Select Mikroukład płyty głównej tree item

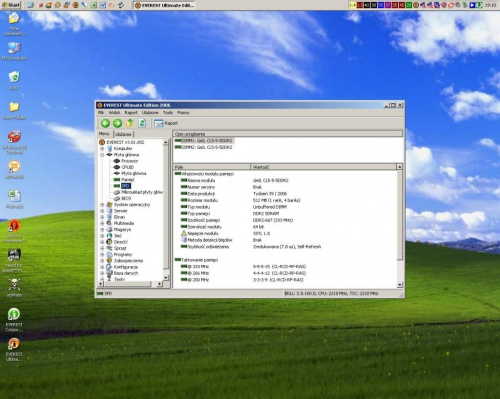(142, 192)
